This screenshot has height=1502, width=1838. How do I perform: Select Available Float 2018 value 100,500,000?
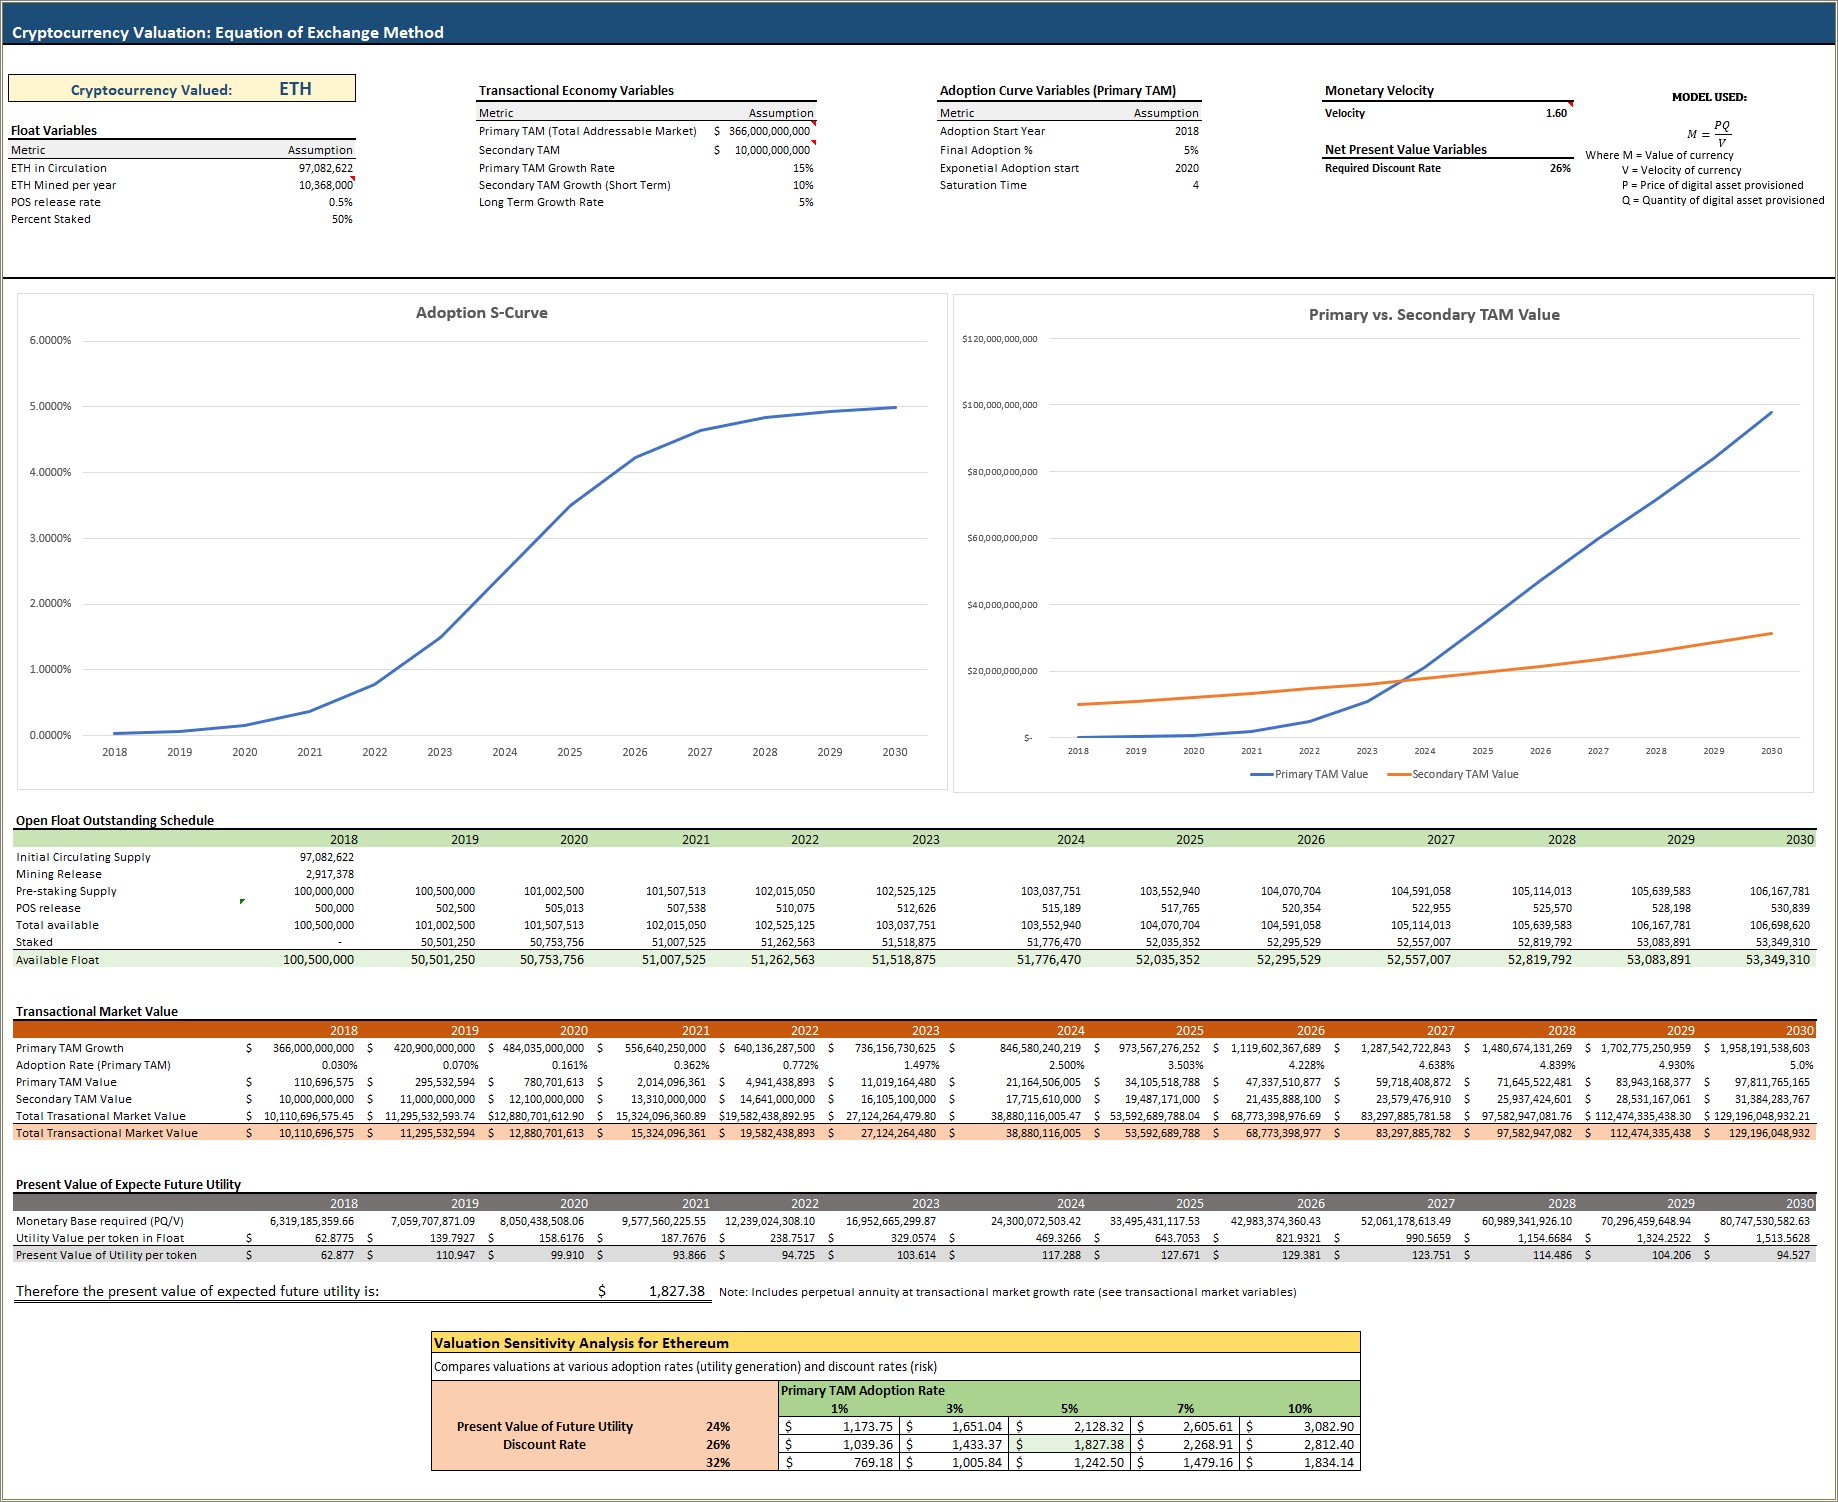point(318,960)
